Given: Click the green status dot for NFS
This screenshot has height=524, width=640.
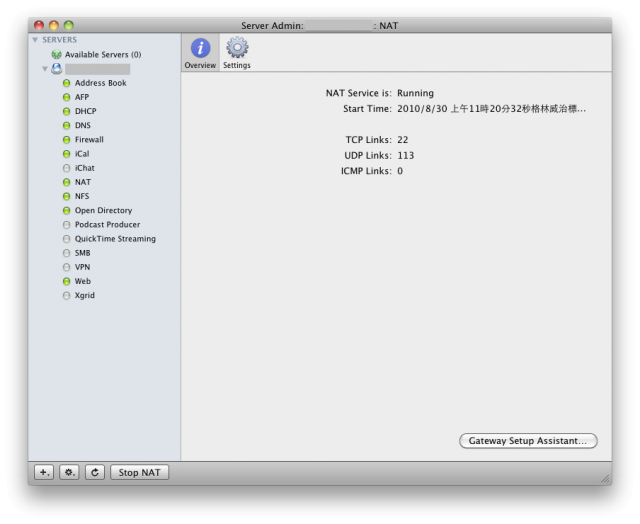Looking at the screenshot, I should coord(67,196).
